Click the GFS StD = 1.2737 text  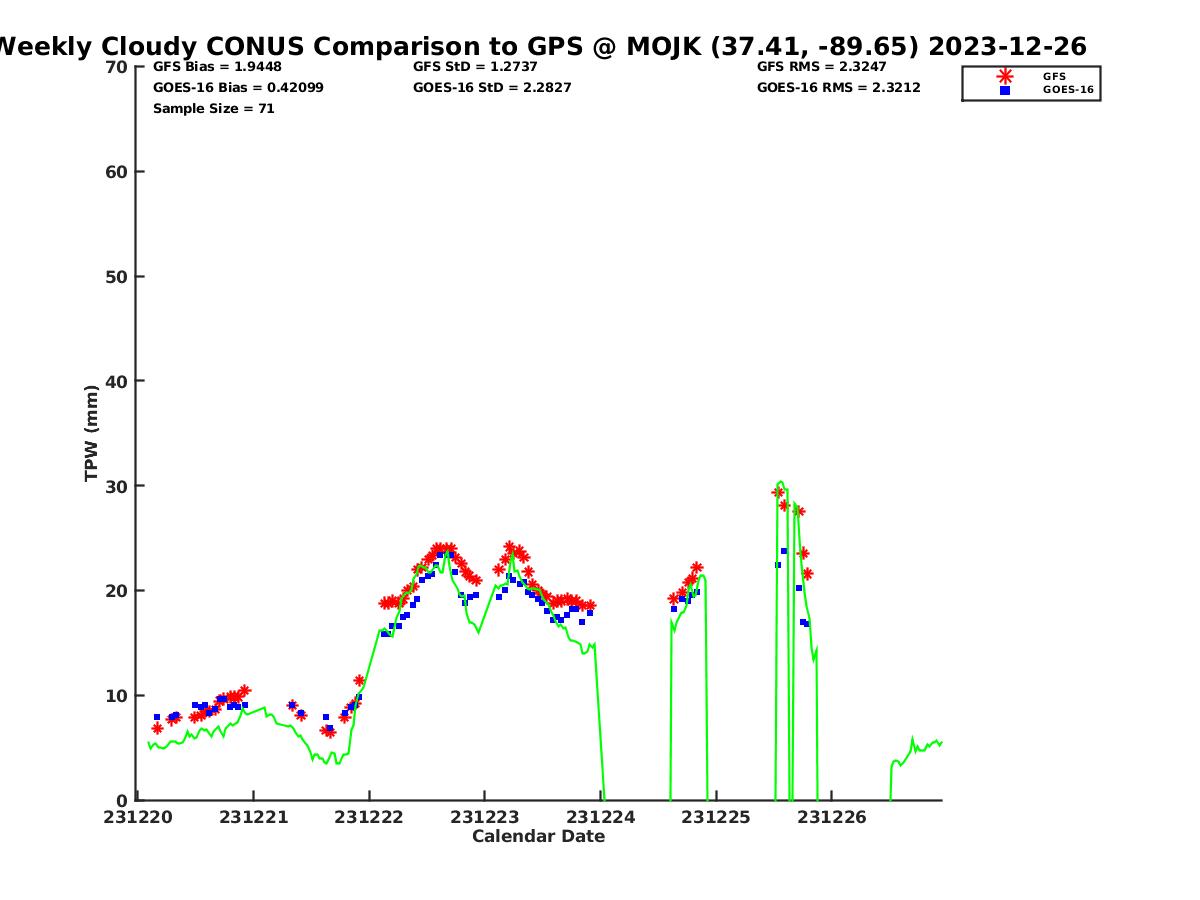pyautogui.click(x=477, y=67)
